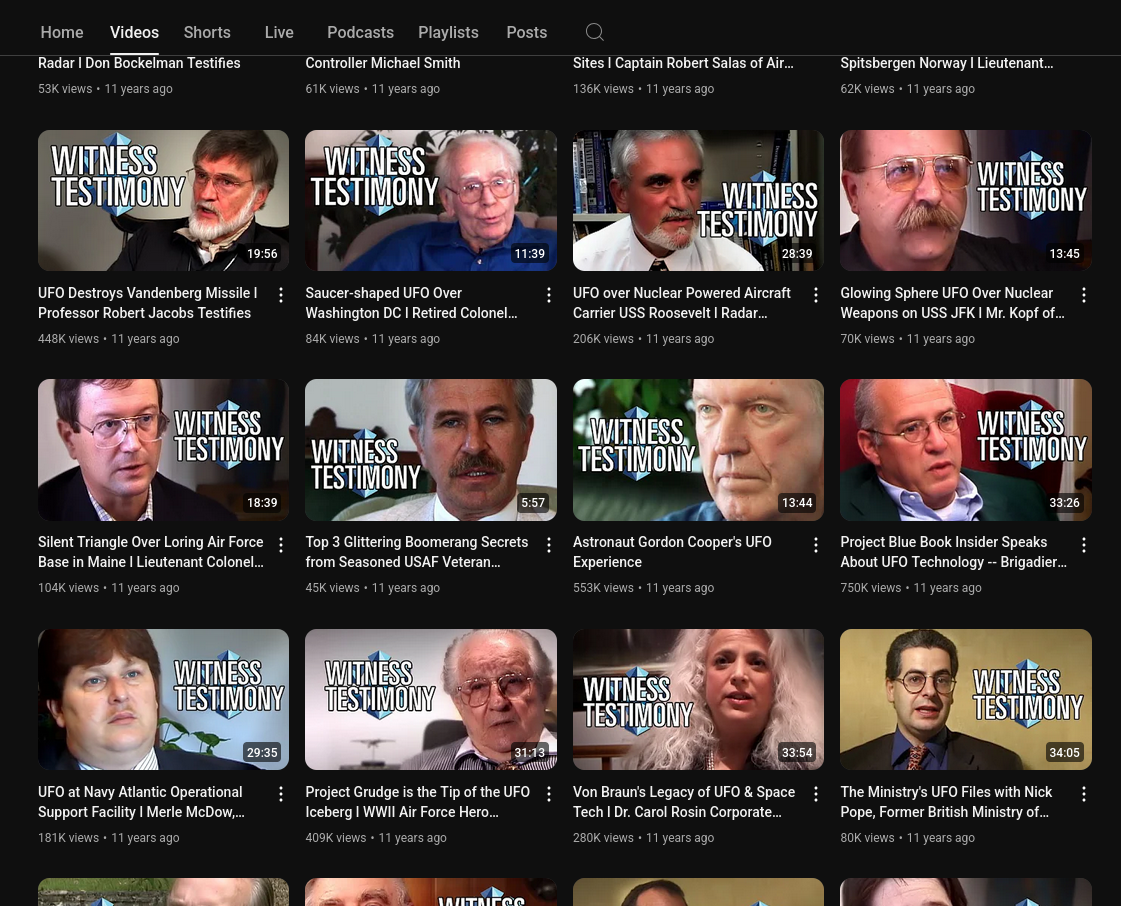This screenshot has height=906, width=1121.
Task: Play the 33:54 Carol Rosin thumbnail
Action: (698, 699)
